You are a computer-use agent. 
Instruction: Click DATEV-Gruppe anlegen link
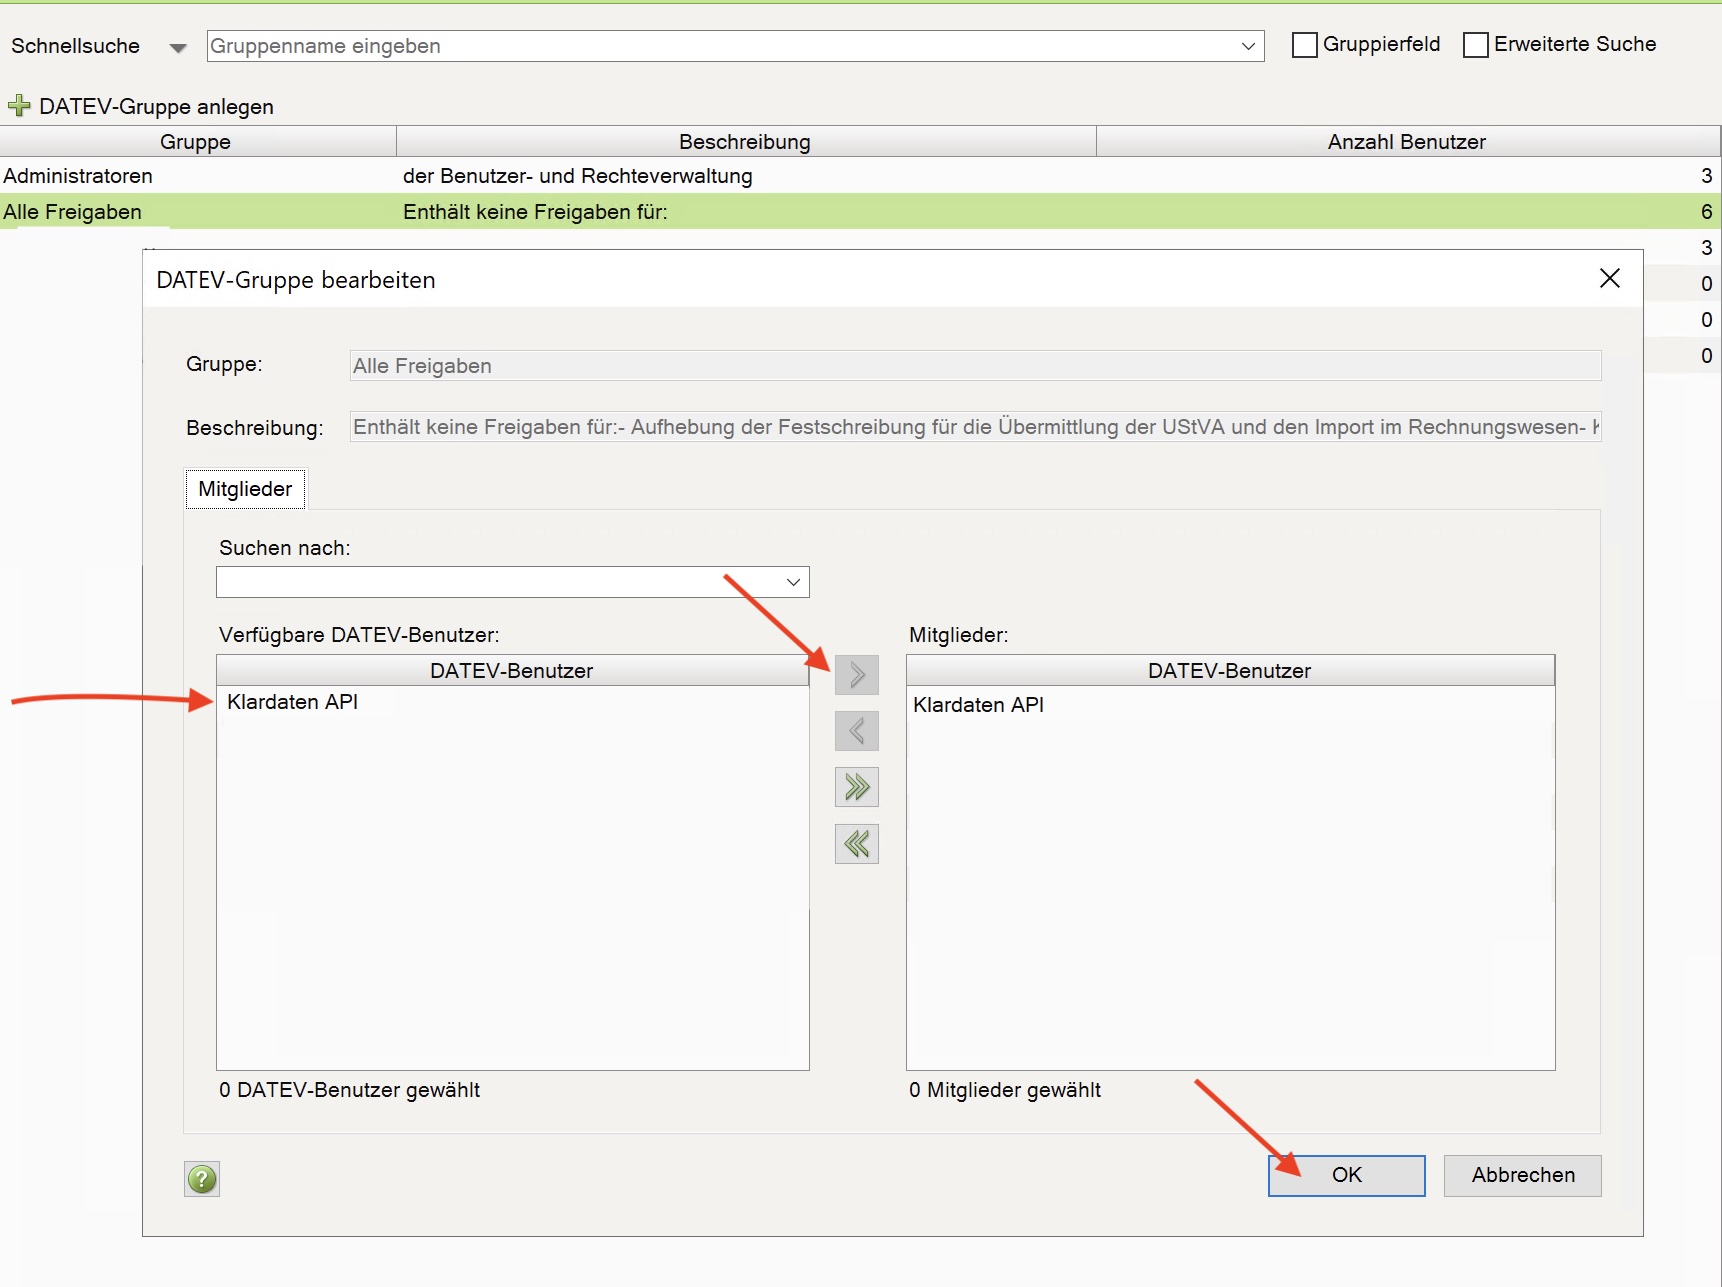pyautogui.click(x=156, y=107)
